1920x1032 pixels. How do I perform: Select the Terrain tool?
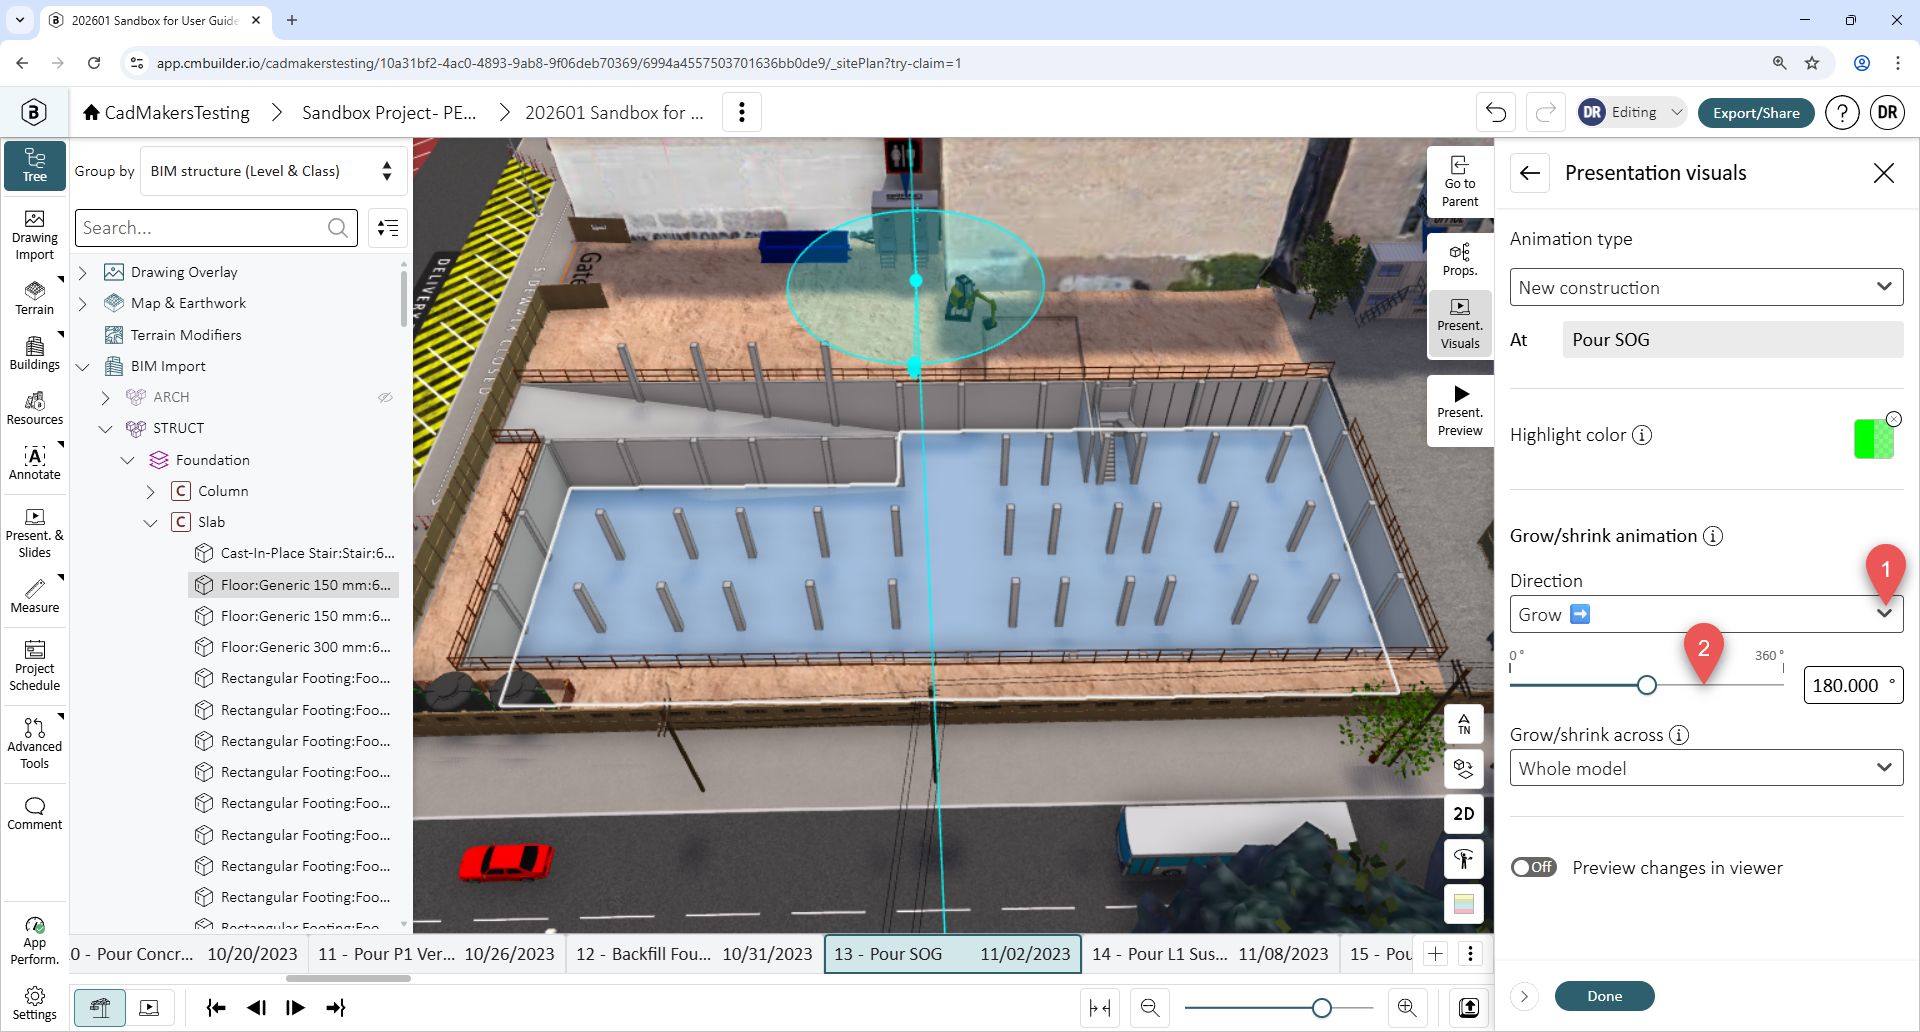(x=35, y=299)
